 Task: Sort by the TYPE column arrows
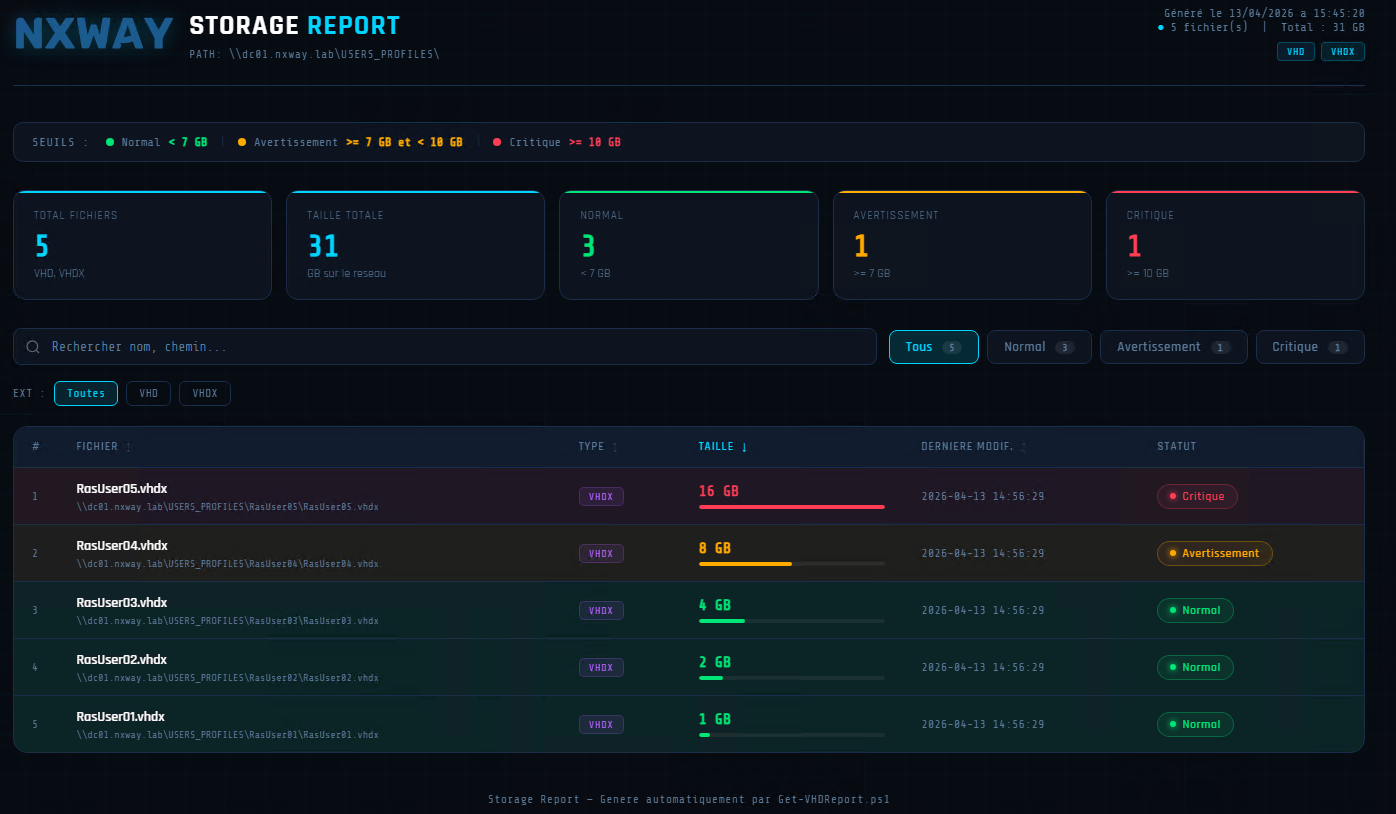(614, 447)
